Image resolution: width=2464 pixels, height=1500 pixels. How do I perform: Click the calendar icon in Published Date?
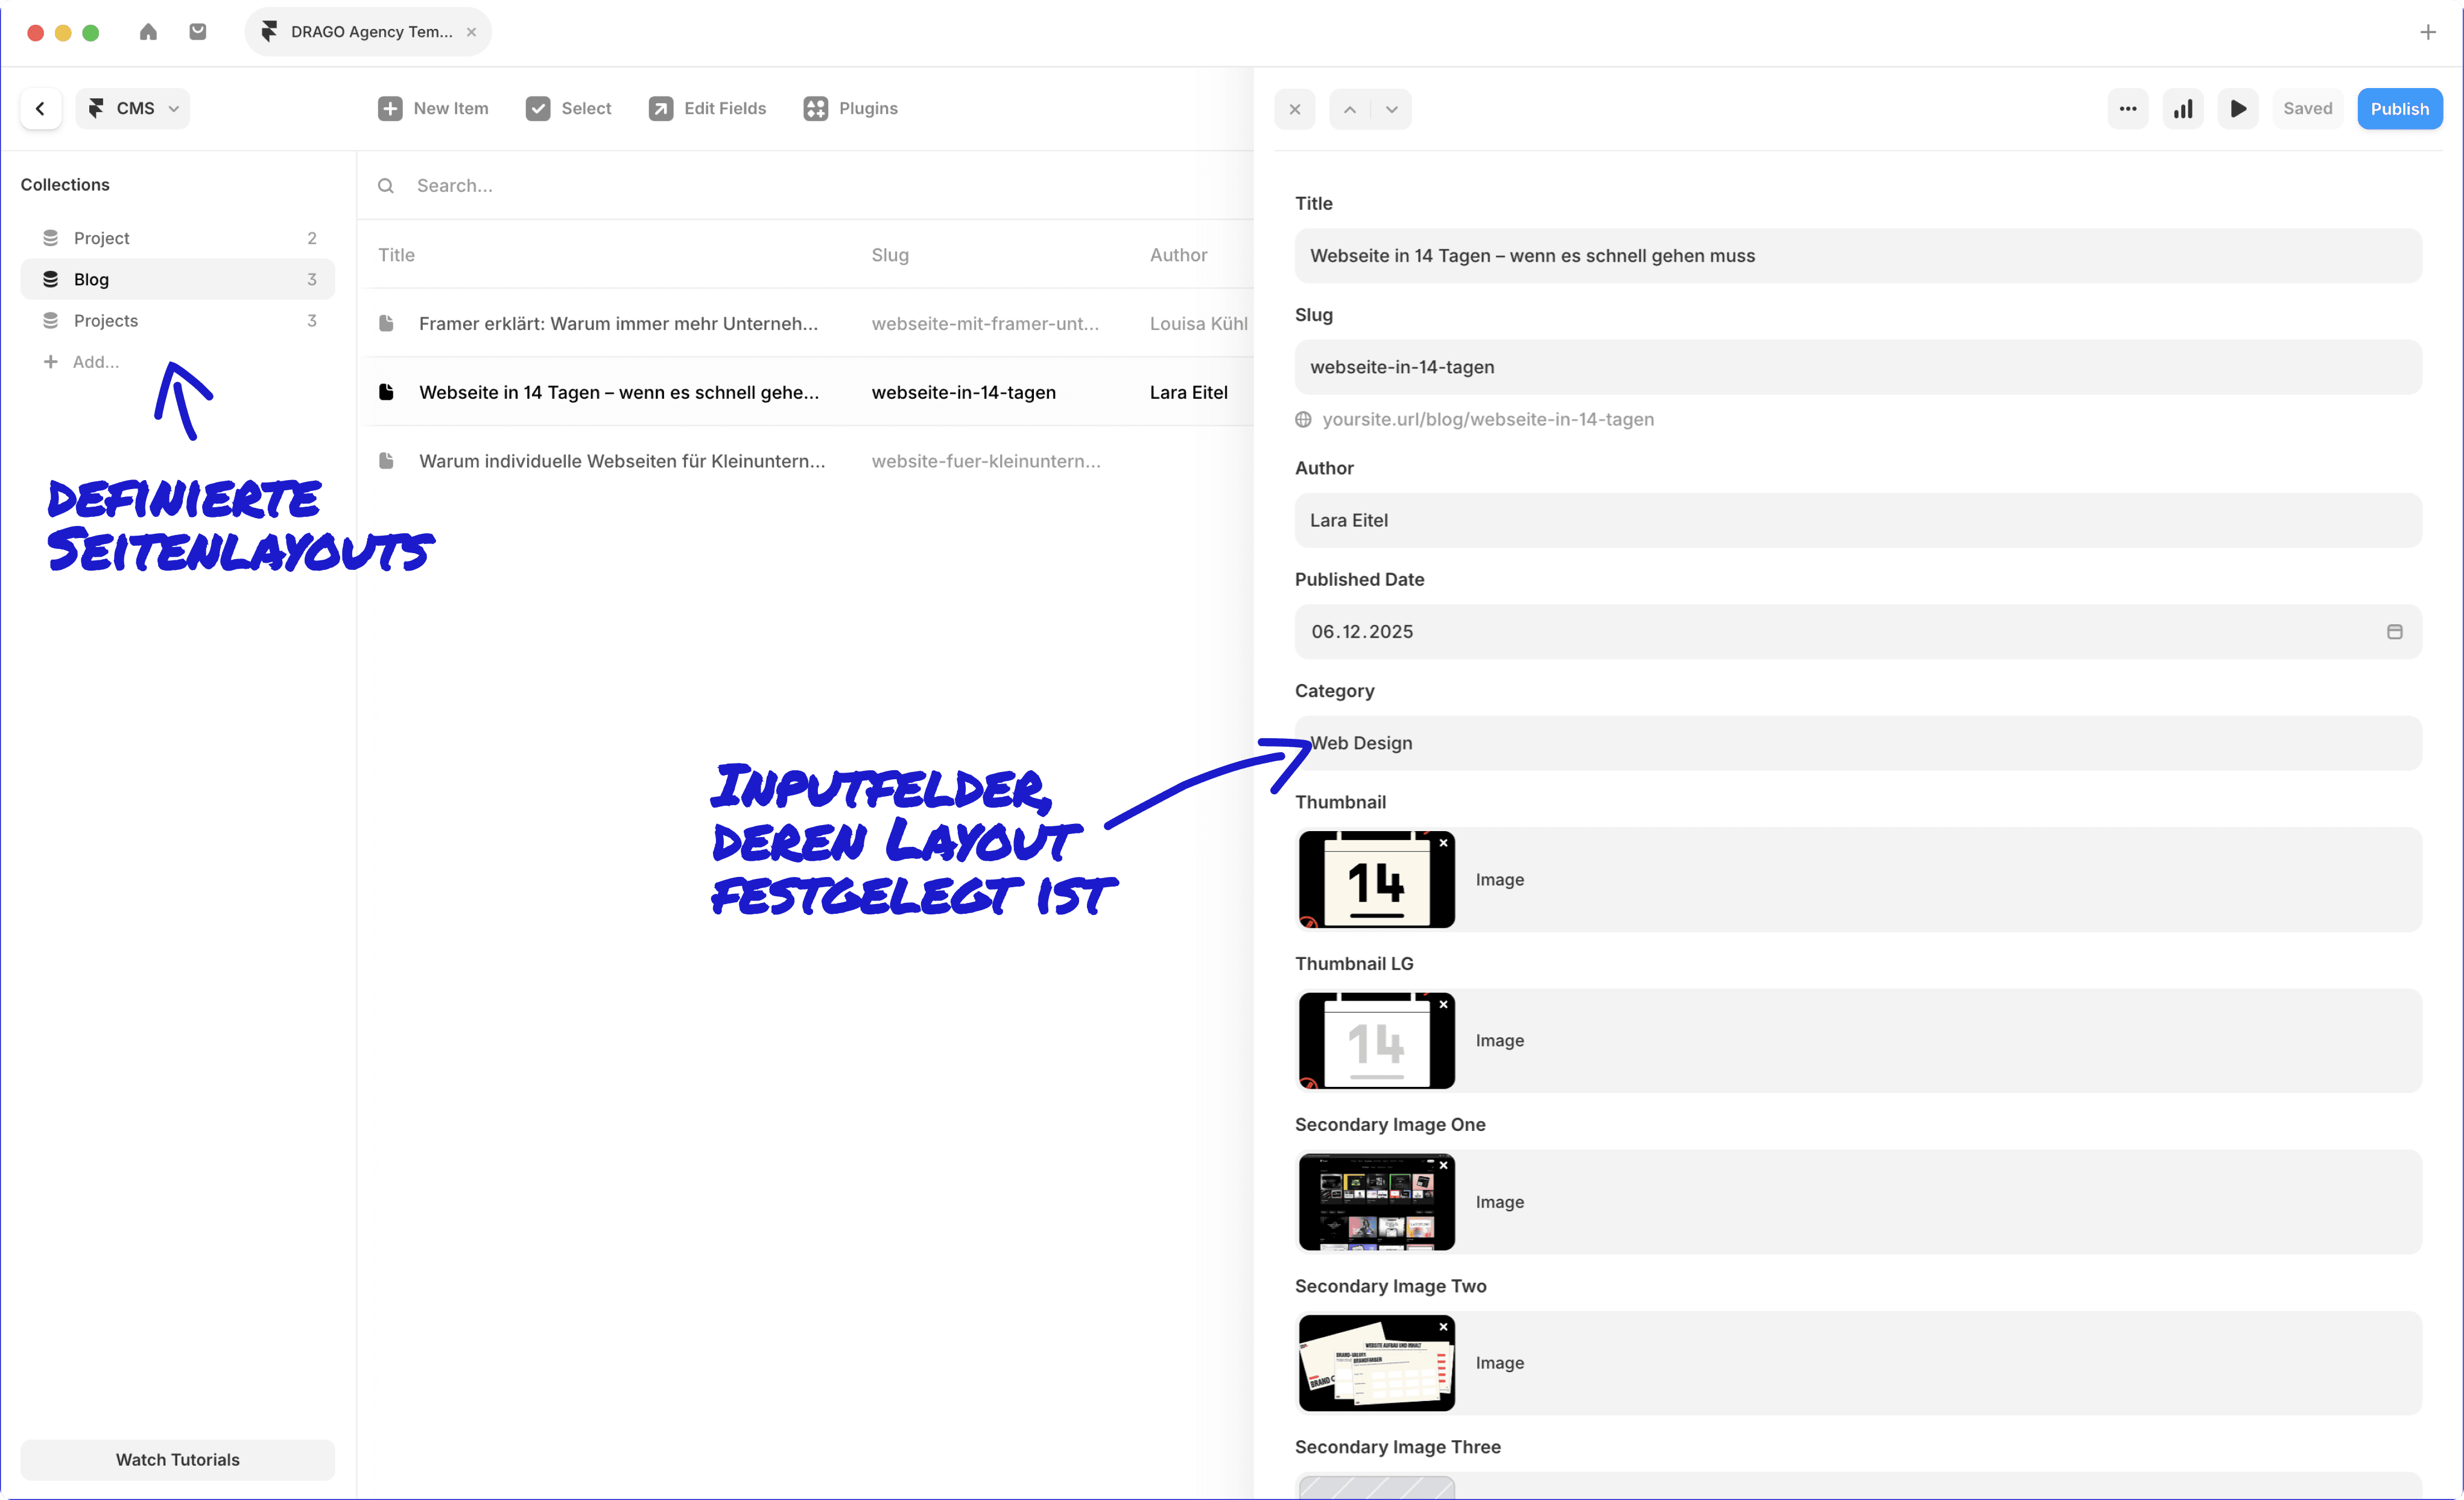(2394, 632)
